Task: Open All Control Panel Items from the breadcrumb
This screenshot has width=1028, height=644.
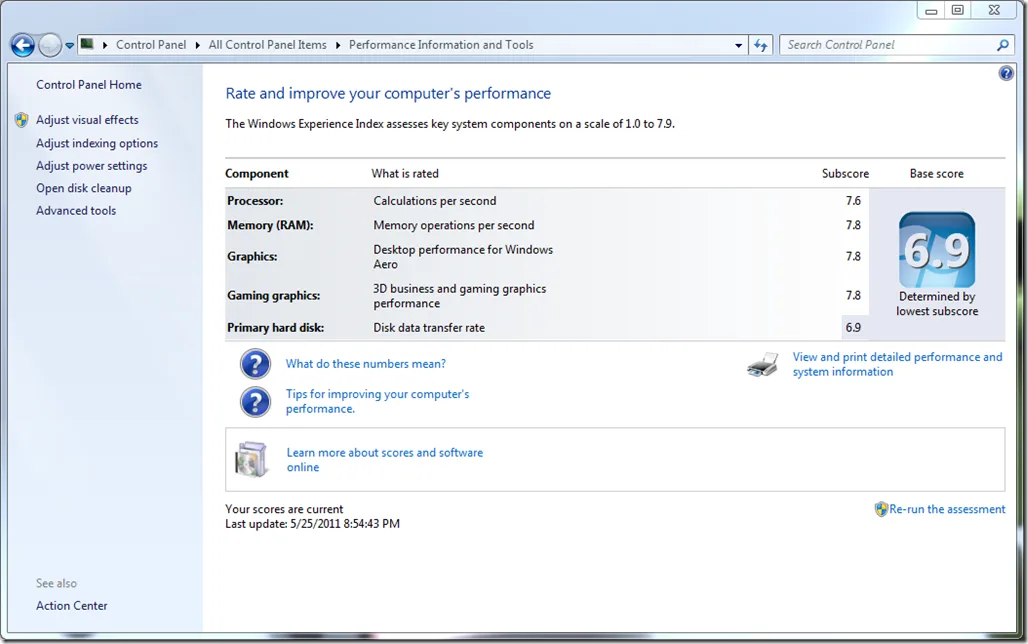Action: (266, 45)
